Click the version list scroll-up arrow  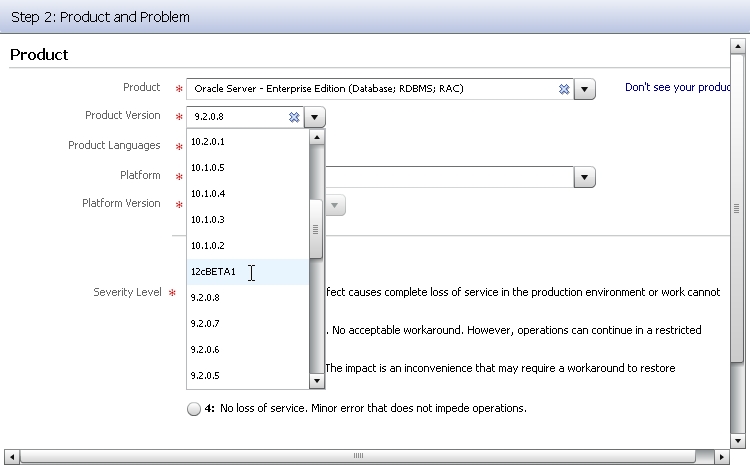[x=316, y=138]
